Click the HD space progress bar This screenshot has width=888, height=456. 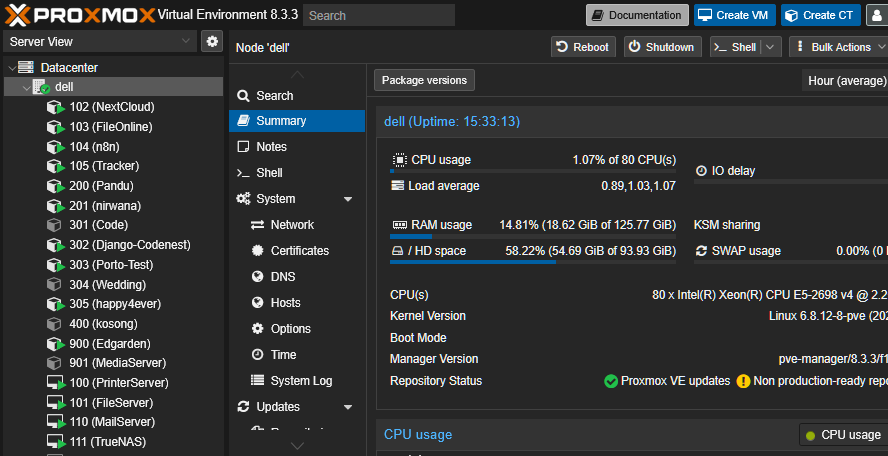click(533, 262)
